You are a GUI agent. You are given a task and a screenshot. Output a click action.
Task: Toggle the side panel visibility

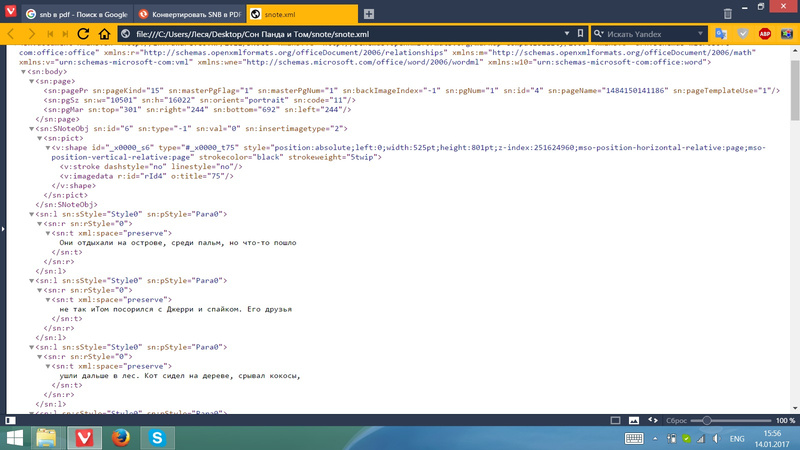point(12,421)
